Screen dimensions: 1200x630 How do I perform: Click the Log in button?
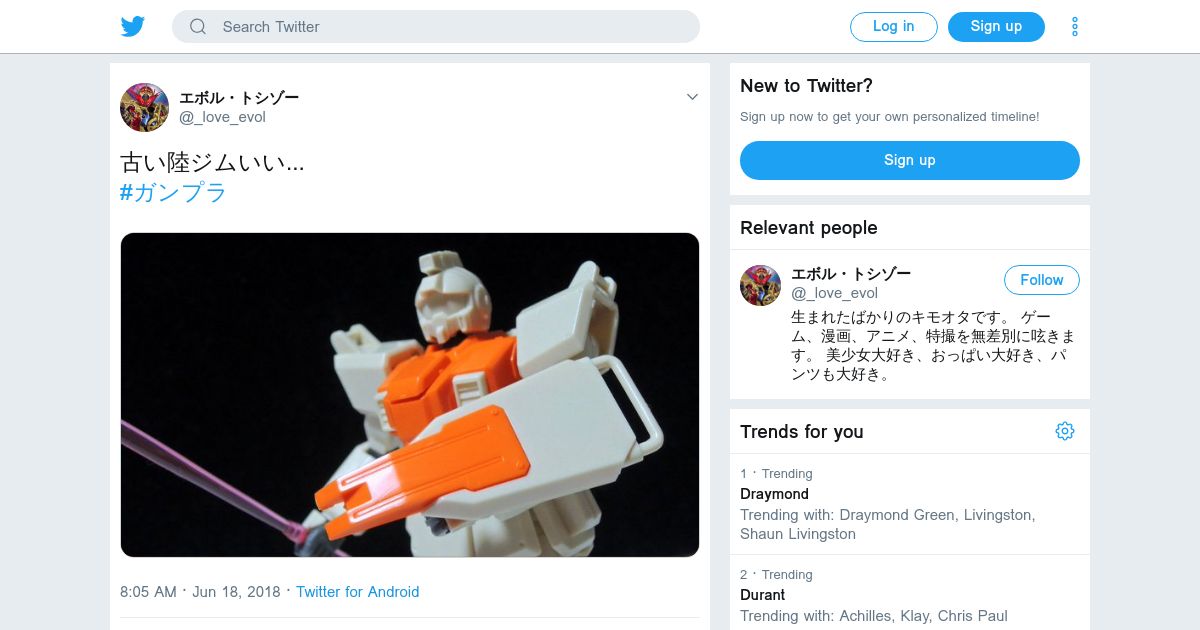pyautogui.click(x=894, y=27)
